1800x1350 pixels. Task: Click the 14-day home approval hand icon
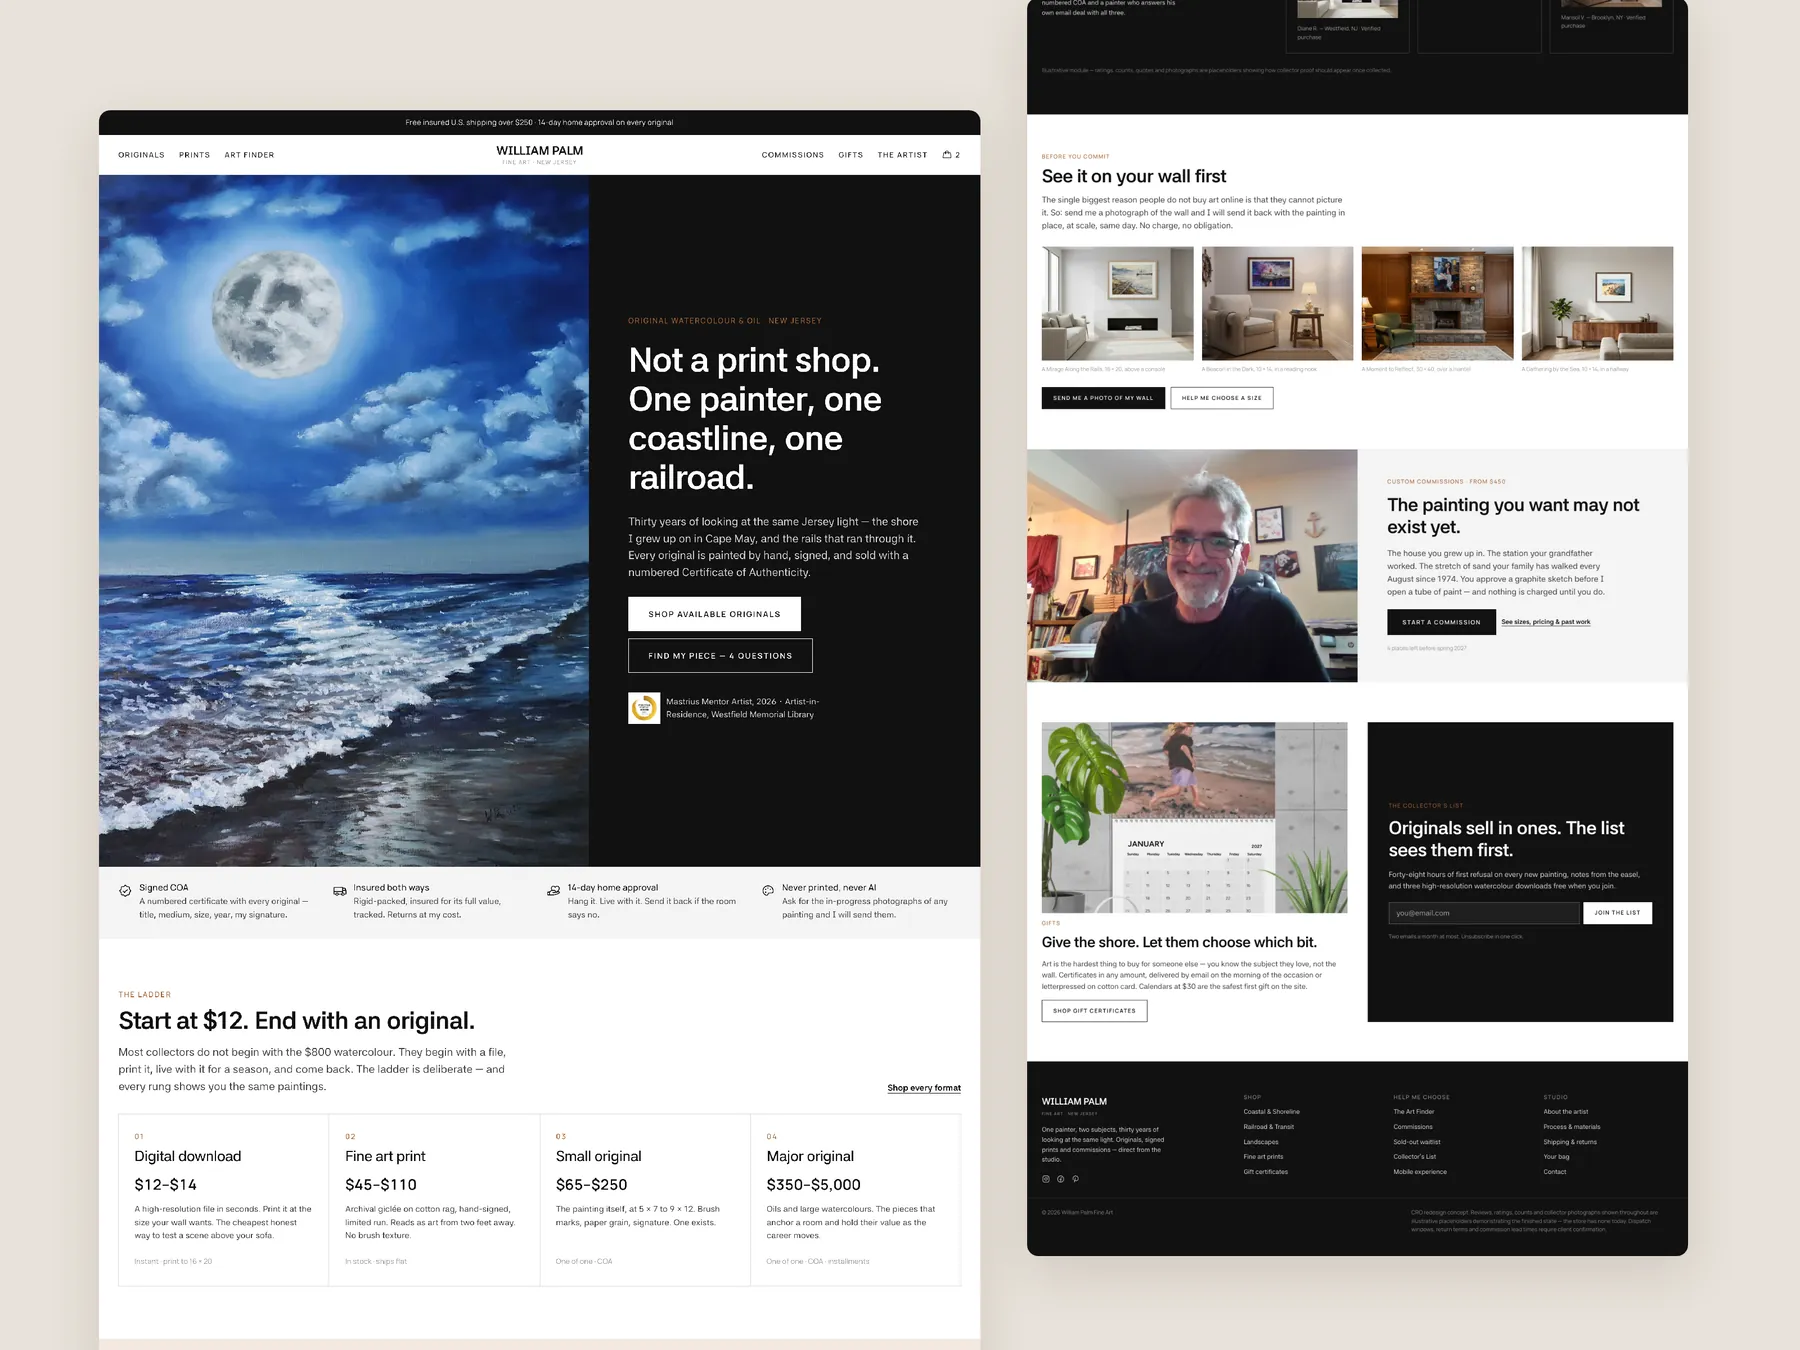point(554,890)
